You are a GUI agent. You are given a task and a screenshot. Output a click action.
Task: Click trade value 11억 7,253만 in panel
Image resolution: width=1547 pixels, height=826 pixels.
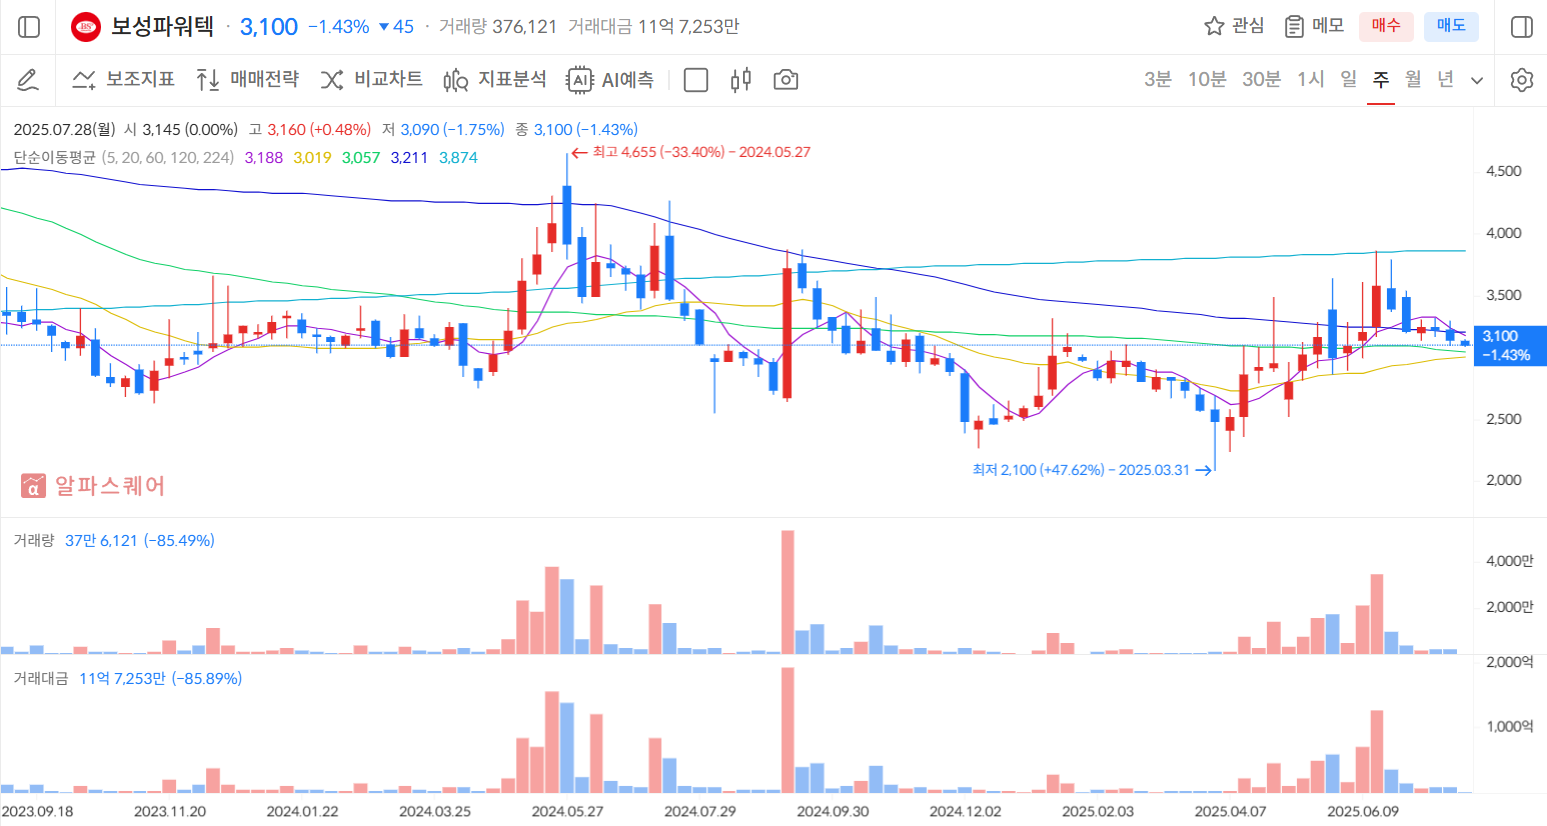click(122, 678)
